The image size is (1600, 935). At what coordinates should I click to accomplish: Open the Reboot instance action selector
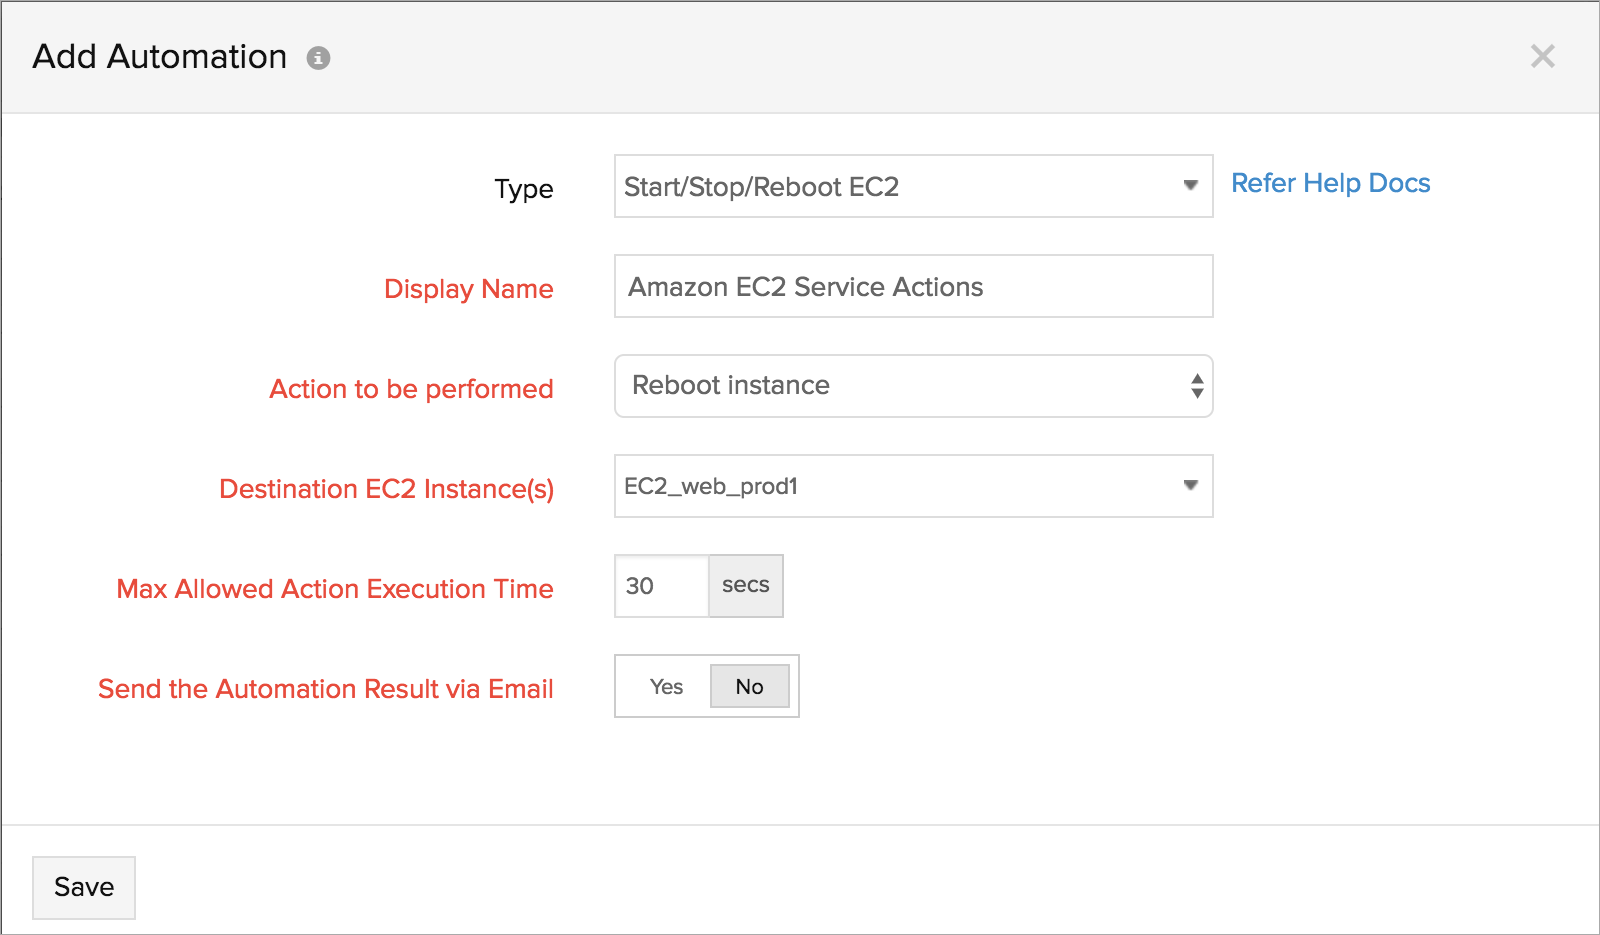coord(900,386)
